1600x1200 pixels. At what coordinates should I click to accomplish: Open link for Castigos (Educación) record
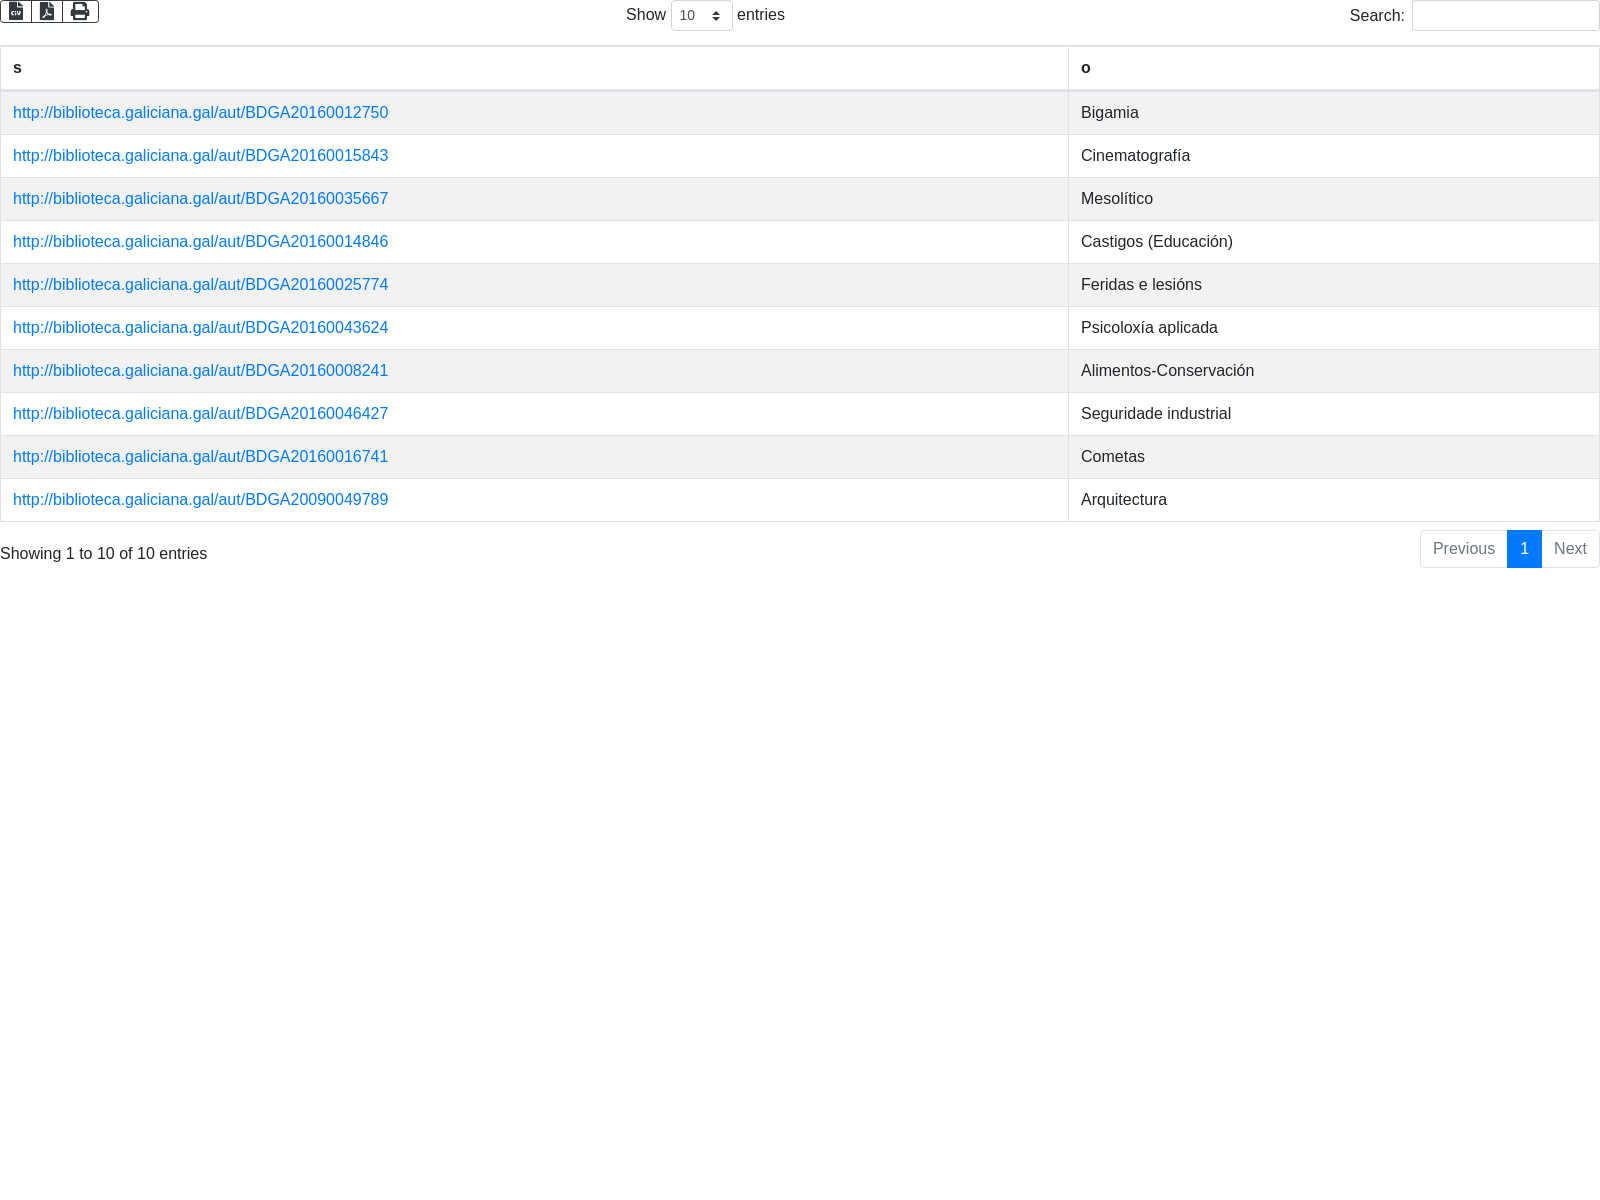point(200,242)
